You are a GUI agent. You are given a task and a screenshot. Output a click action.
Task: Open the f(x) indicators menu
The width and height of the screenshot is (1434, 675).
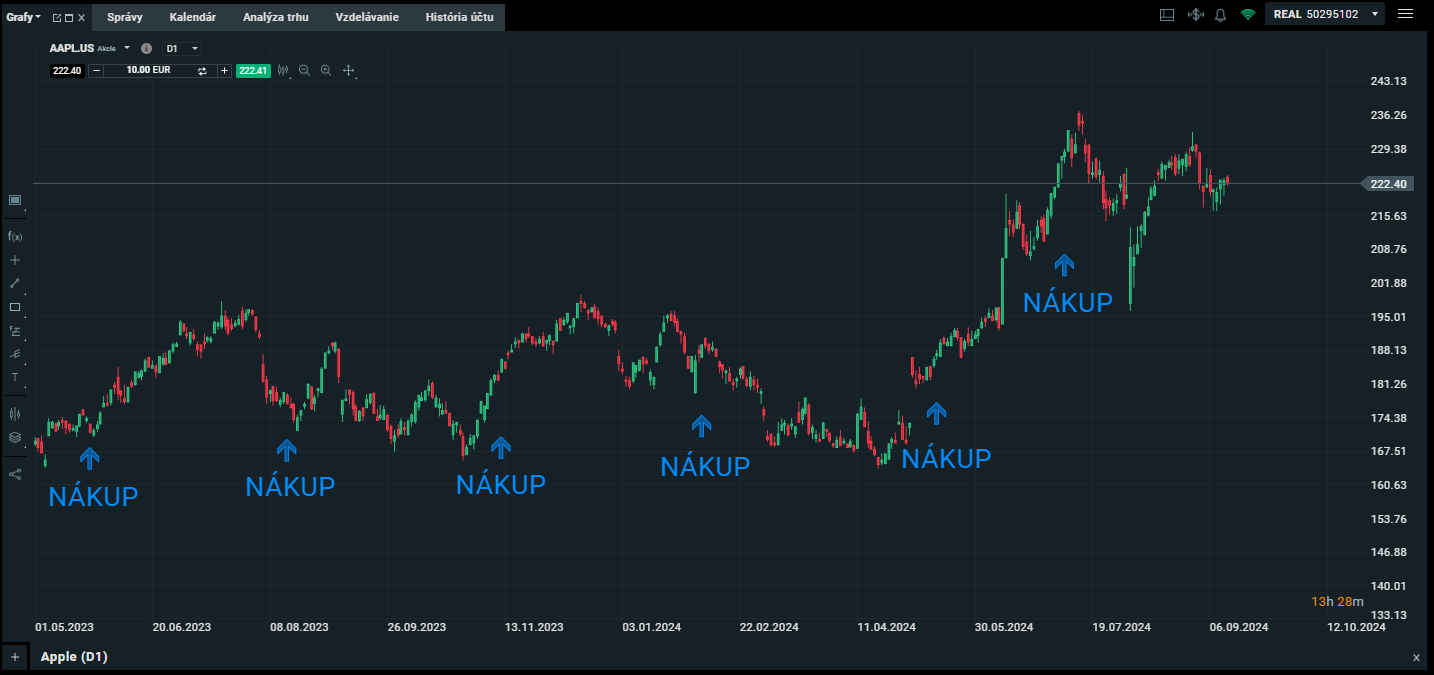point(15,236)
